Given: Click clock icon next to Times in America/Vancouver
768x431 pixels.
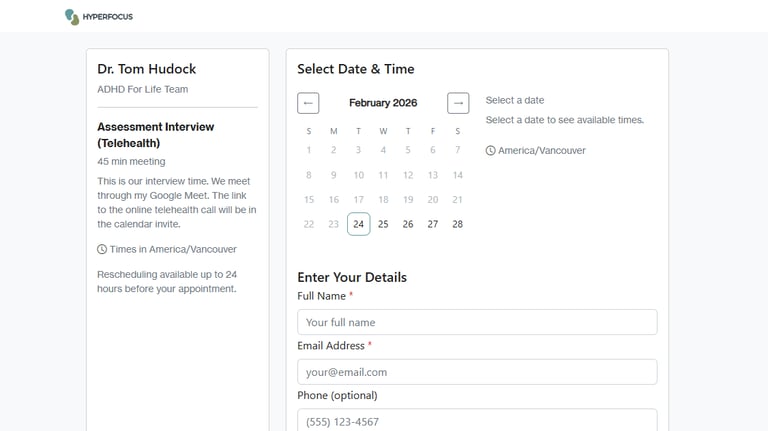Looking at the screenshot, I should (102, 249).
